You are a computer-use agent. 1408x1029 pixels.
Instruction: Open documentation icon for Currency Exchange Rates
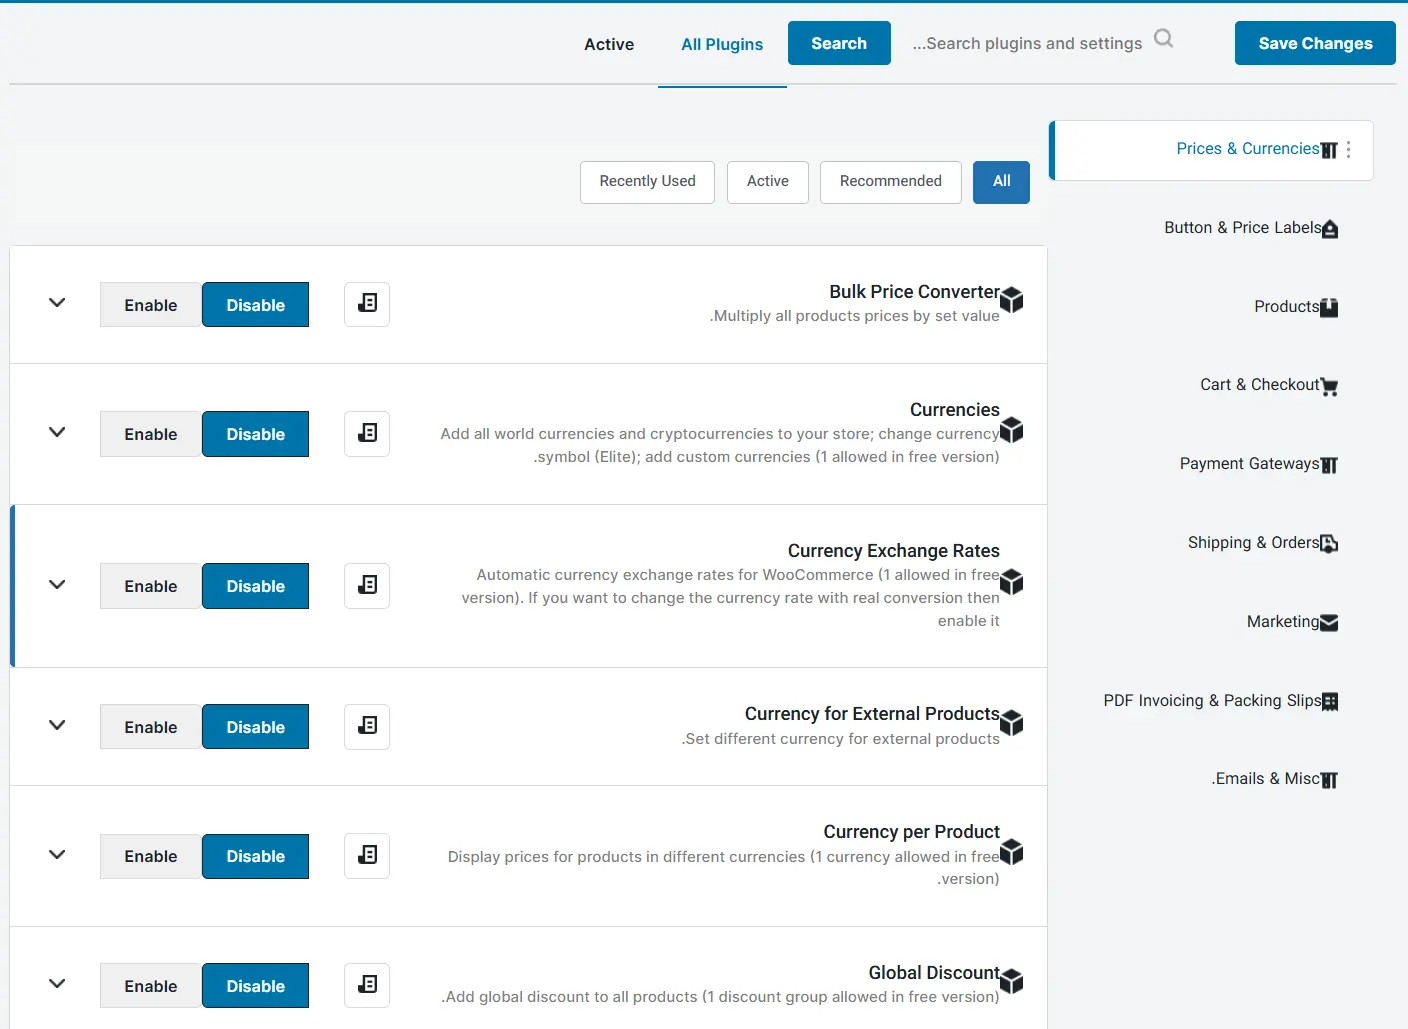pyautogui.click(x=367, y=585)
